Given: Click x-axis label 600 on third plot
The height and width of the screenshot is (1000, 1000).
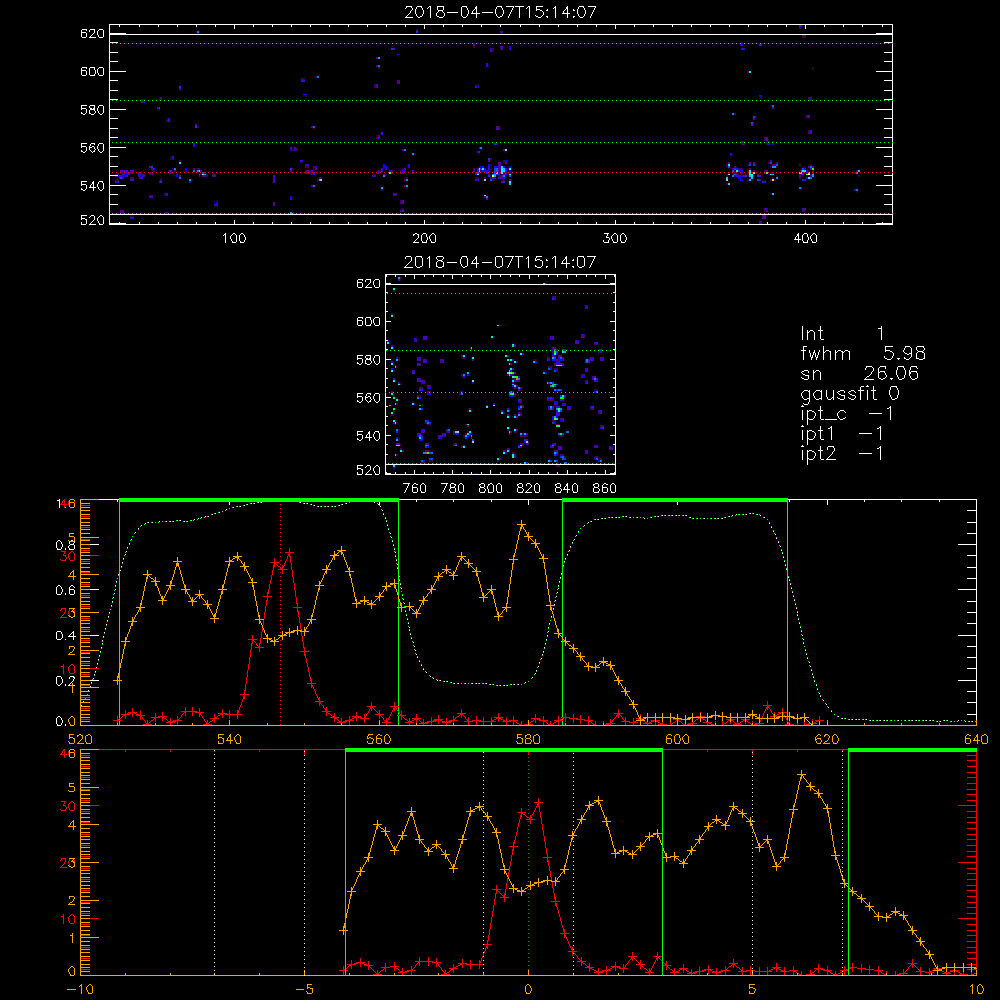Looking at the screenshot, I should coord(677,740).
